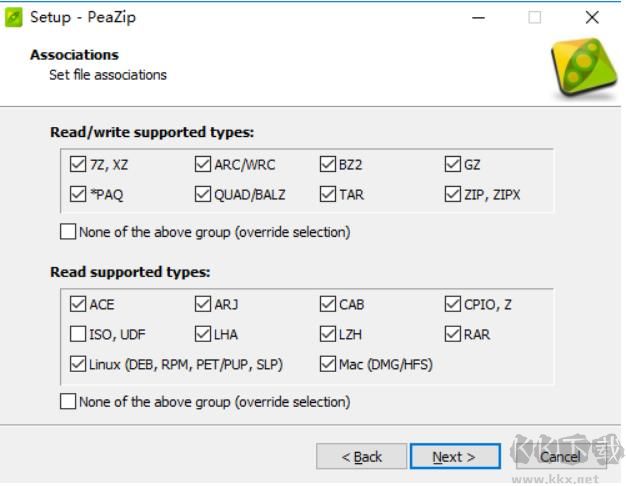626x486 pixels.
Task: Click the PeaZip title bar icon
Action: (13, 17)
